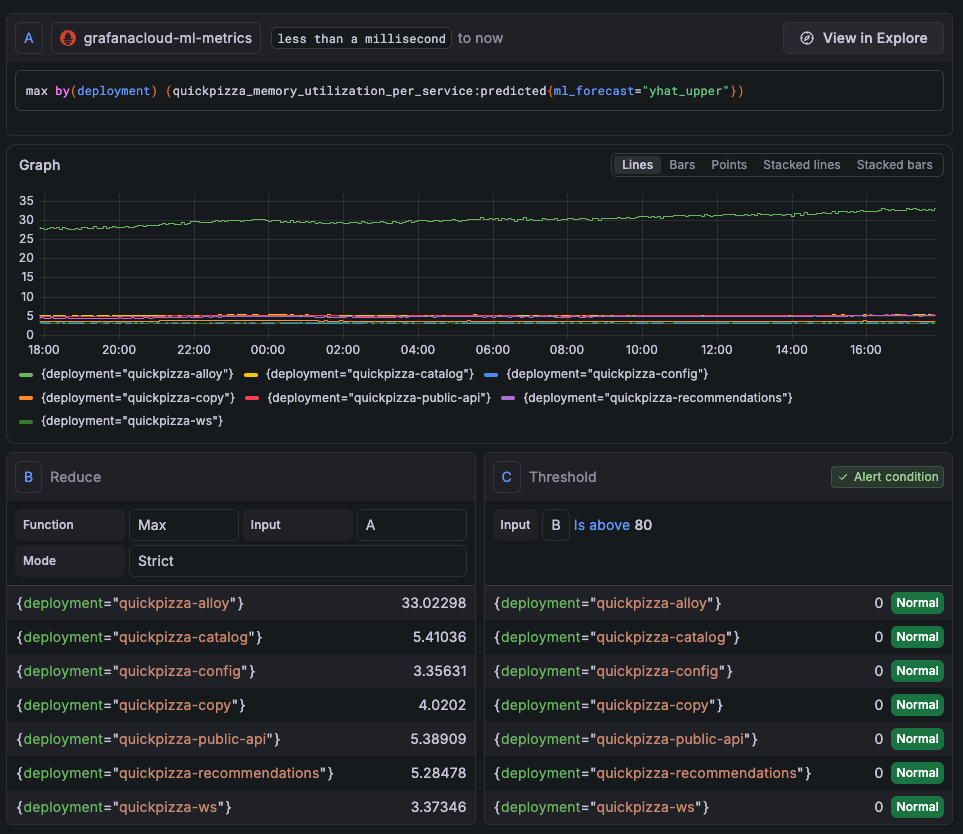
Task: Toggle quickpizza-catalog series in graph legend
Action: 370,374
